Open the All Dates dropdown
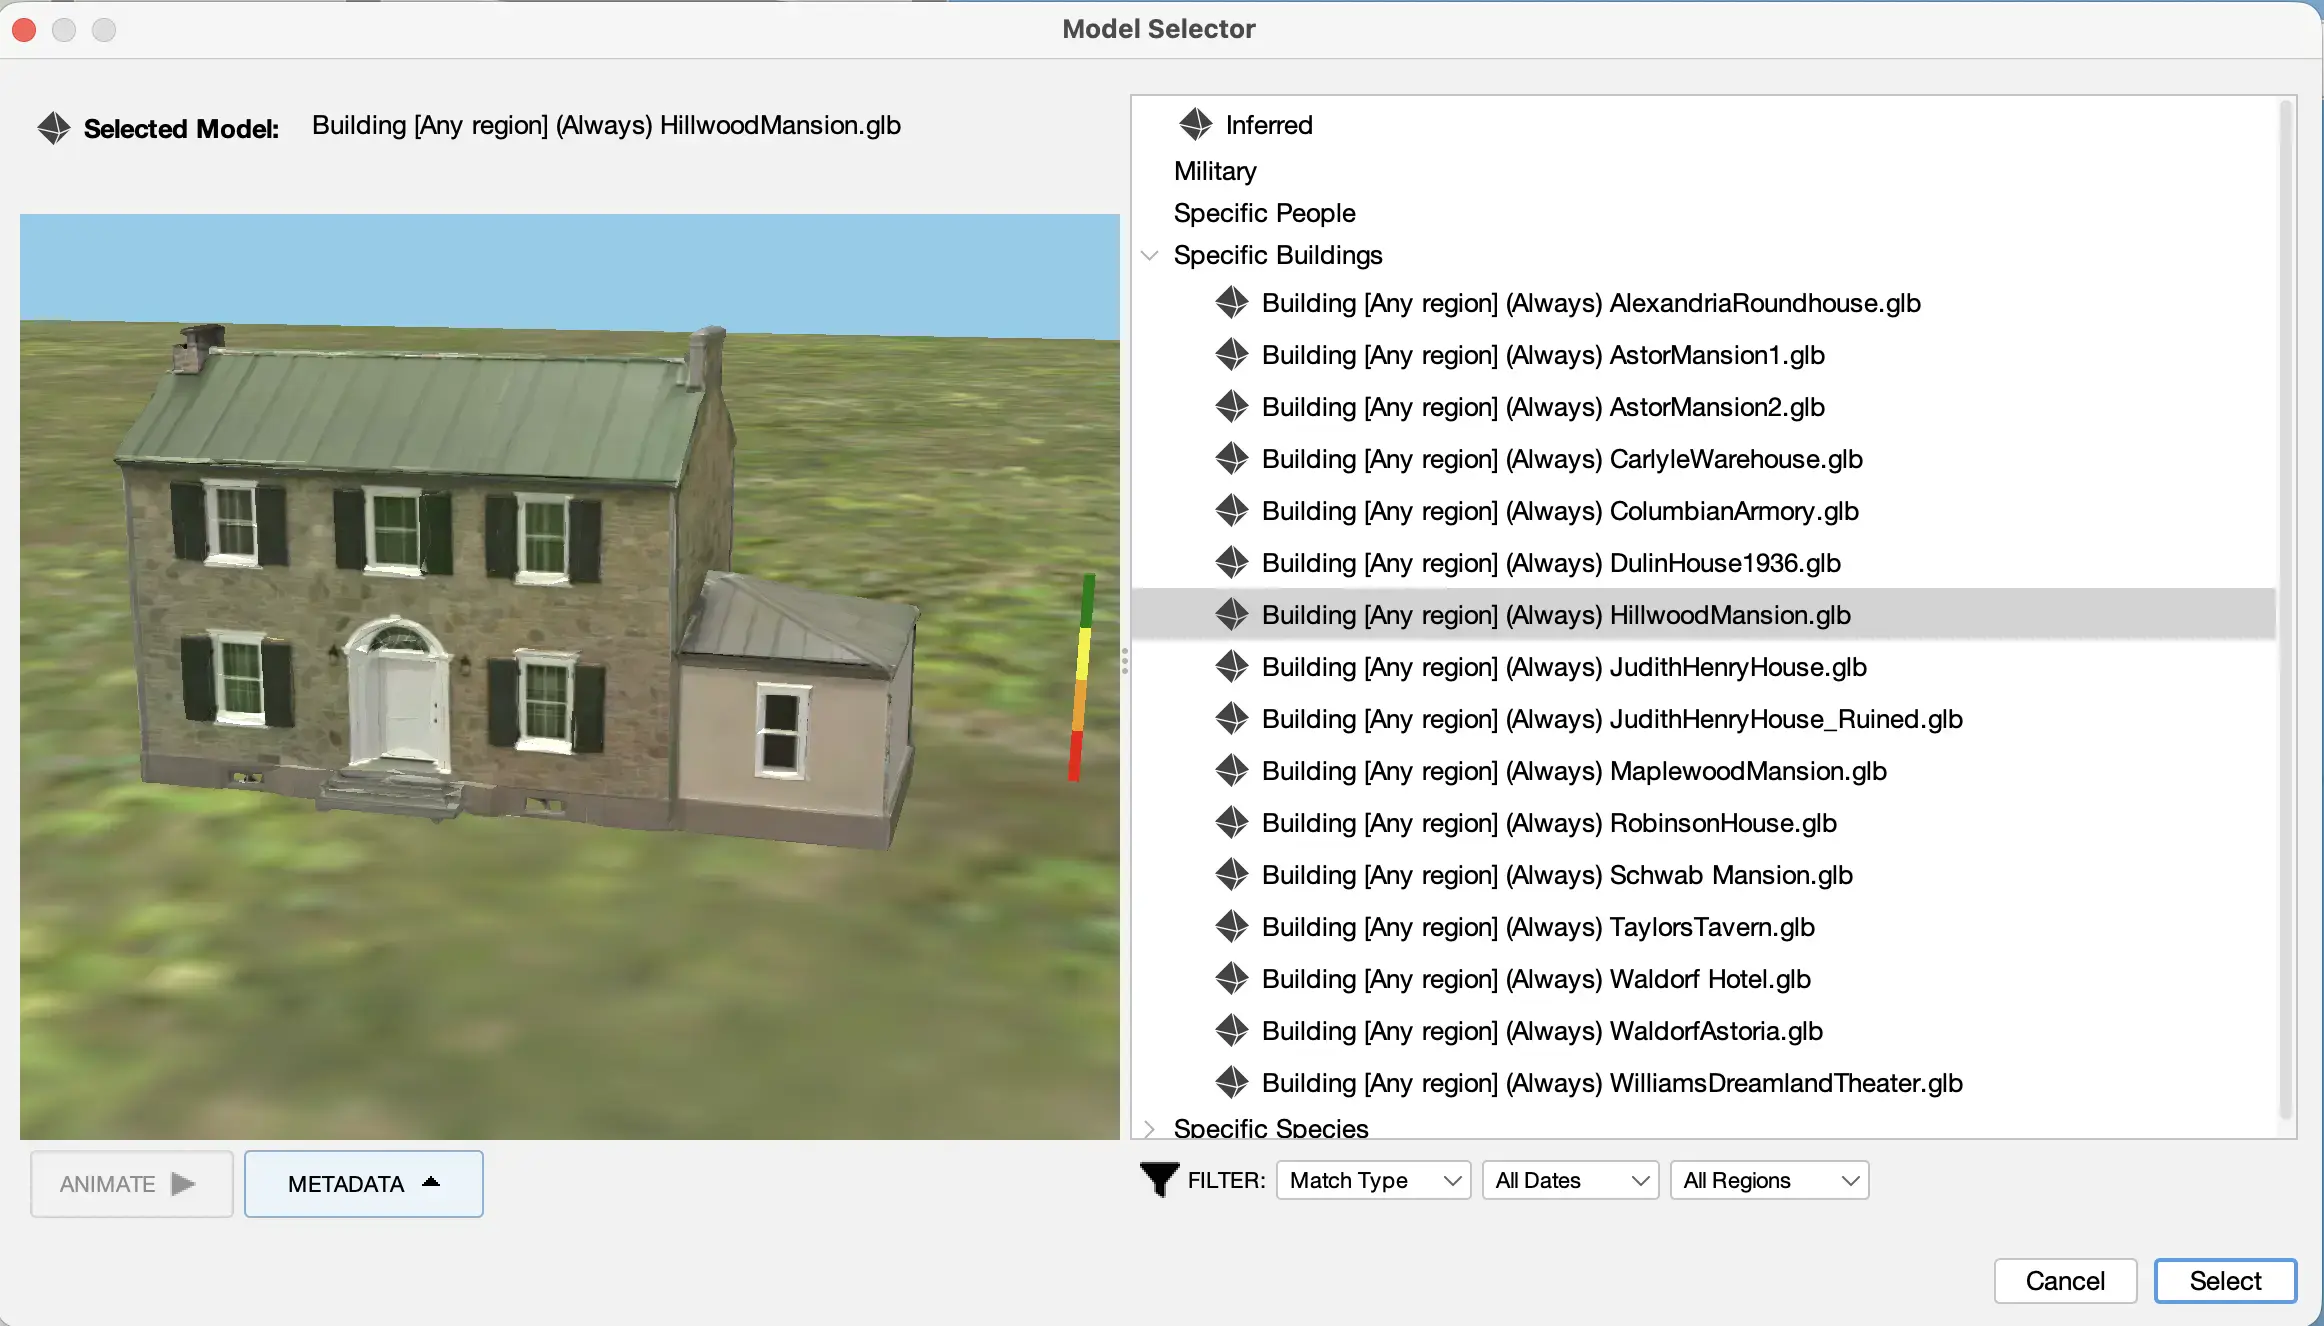The image size is (2324, 1326). pyautogui.click(x=1570, y=1180)
